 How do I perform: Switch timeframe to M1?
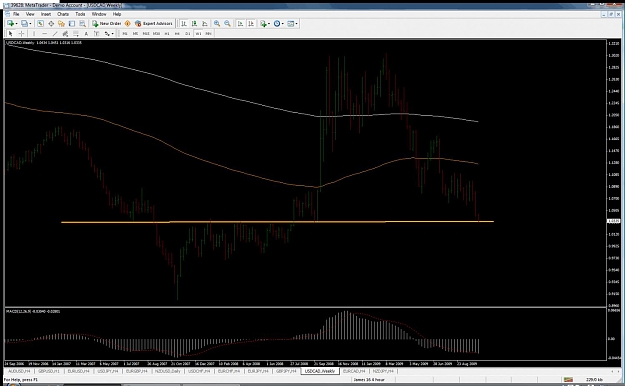tap(125, 33)
